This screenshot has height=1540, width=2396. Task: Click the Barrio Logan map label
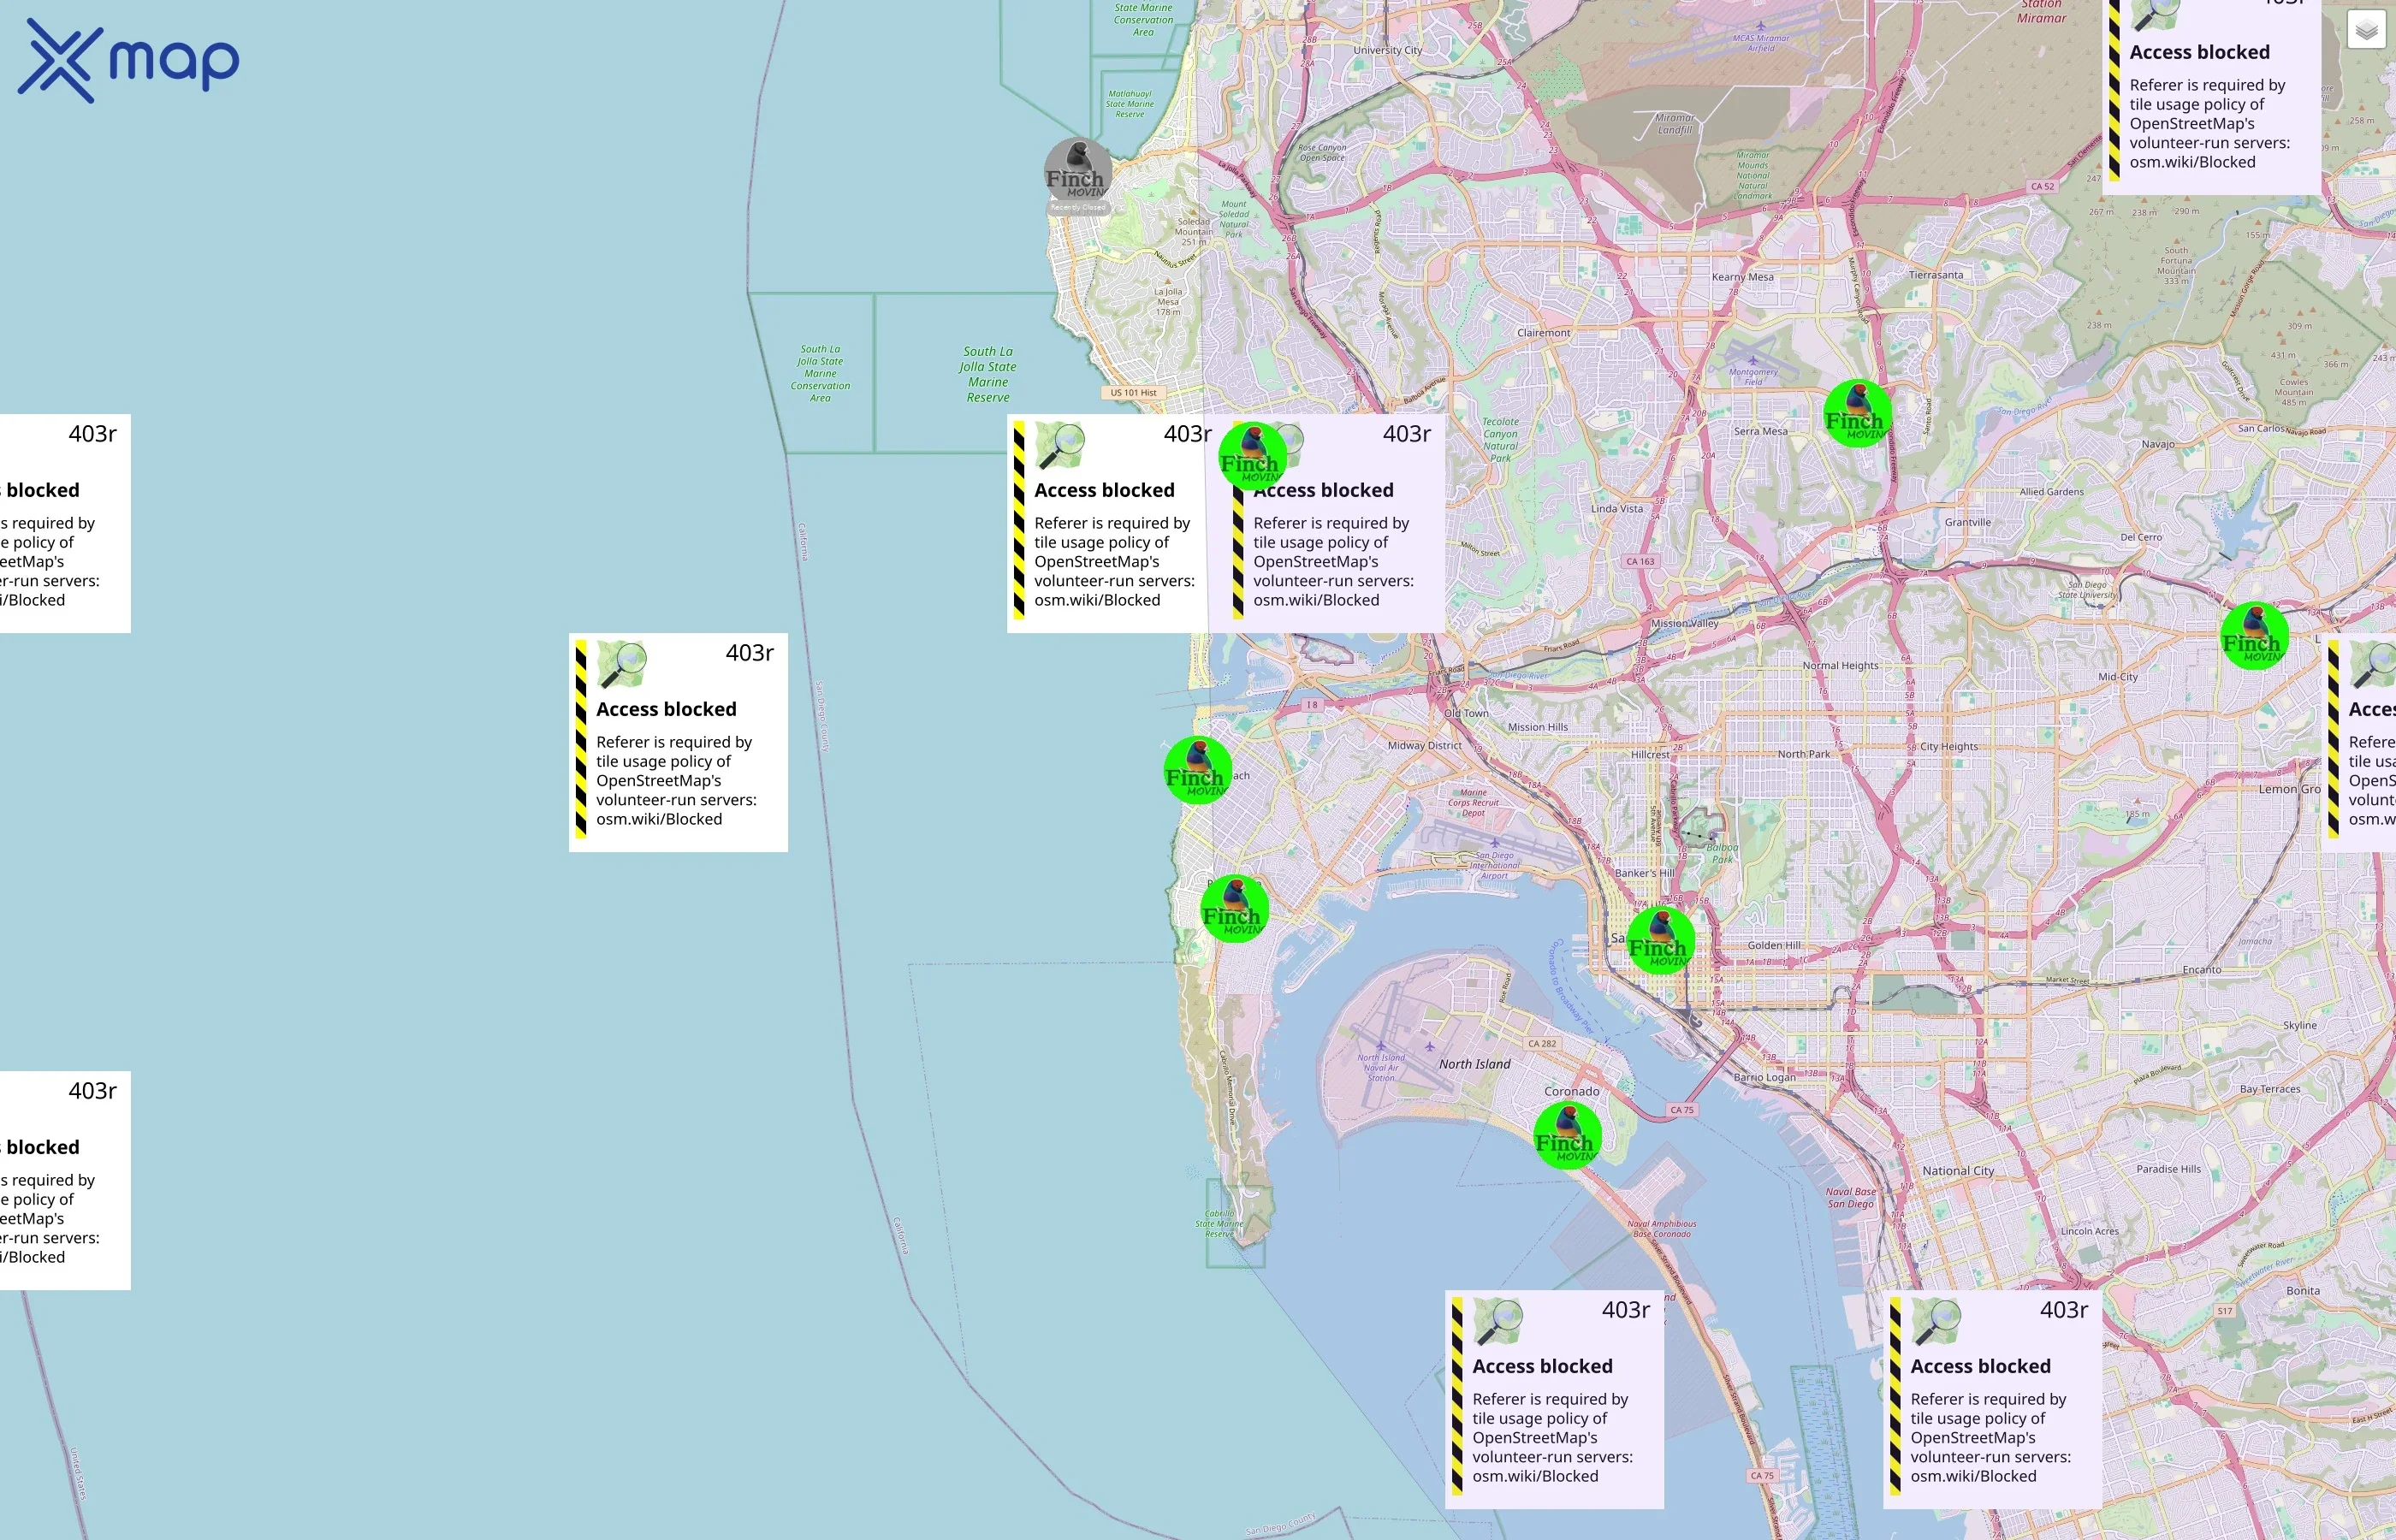coord(1764,1078)
